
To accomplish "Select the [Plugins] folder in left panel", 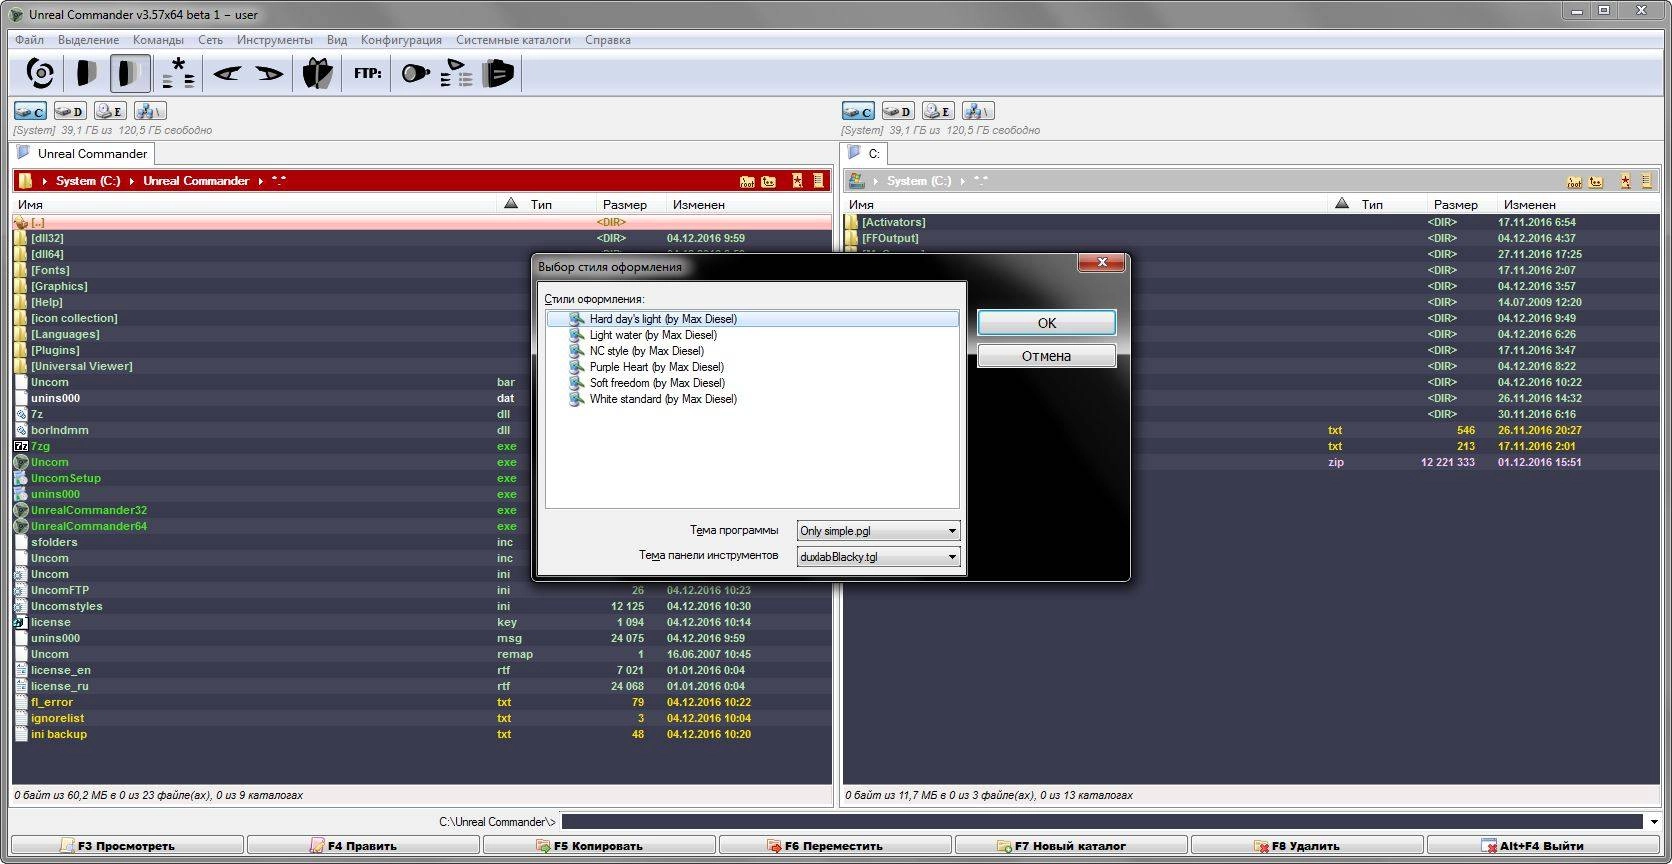I will (x=55, y=350).
